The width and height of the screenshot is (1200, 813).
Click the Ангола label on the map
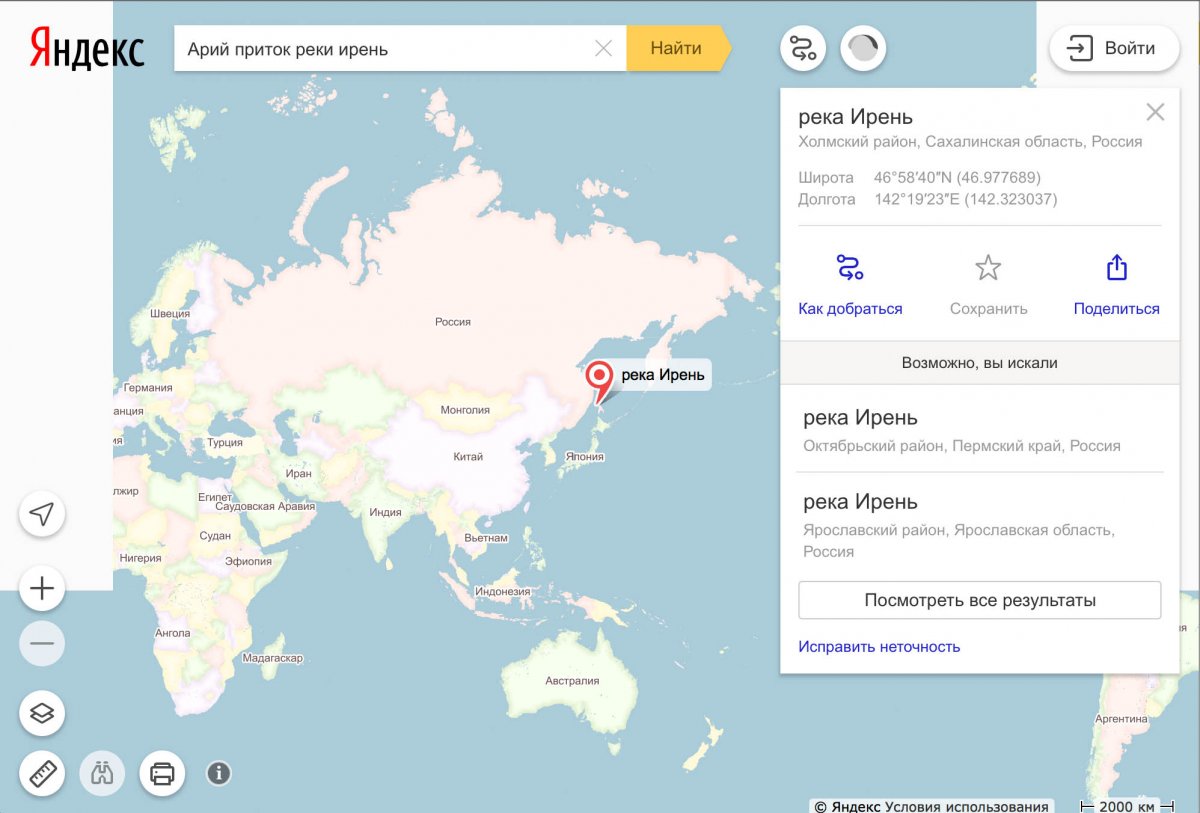[x=173, y=633]
